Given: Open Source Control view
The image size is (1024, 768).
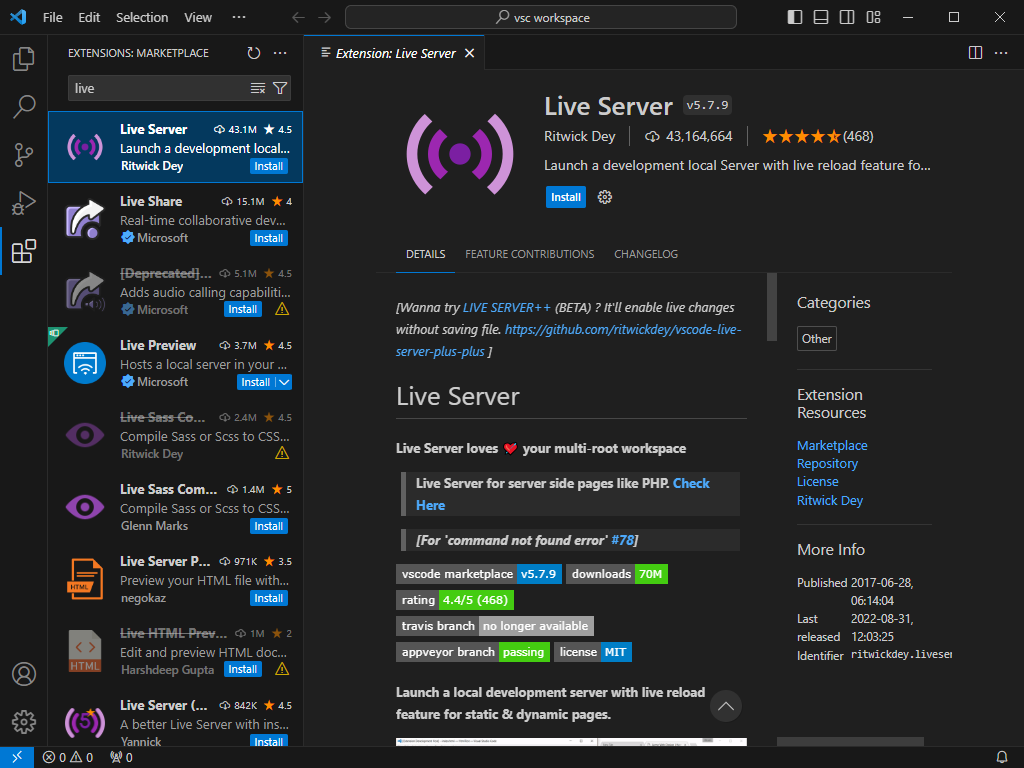Looking at the screenshot, I should coord(24,155).
